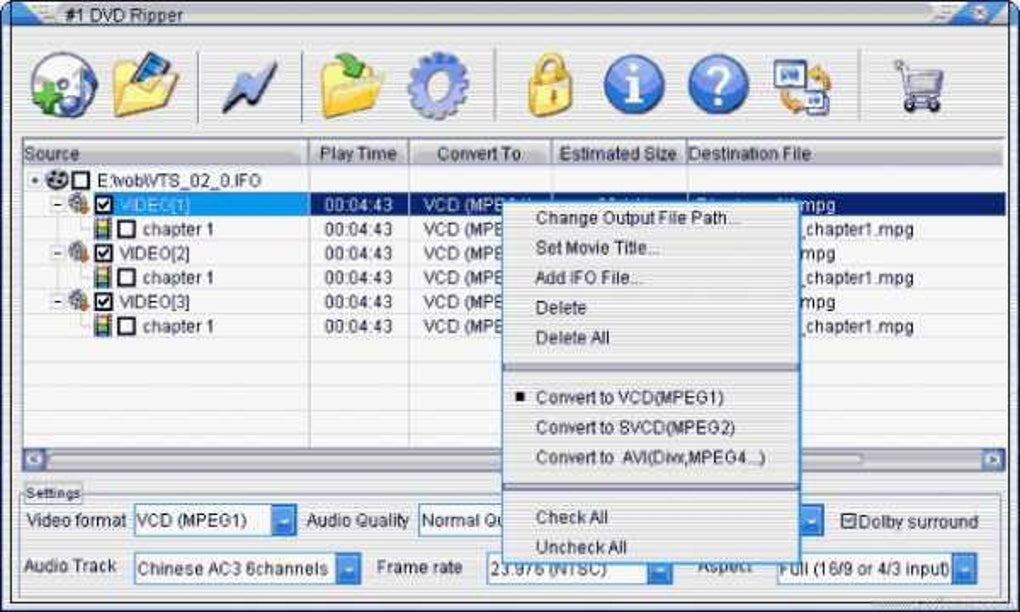
Task: Select Convert to AVI(Divx,MPEG4...) menu entry
Action: click(651, 457)
